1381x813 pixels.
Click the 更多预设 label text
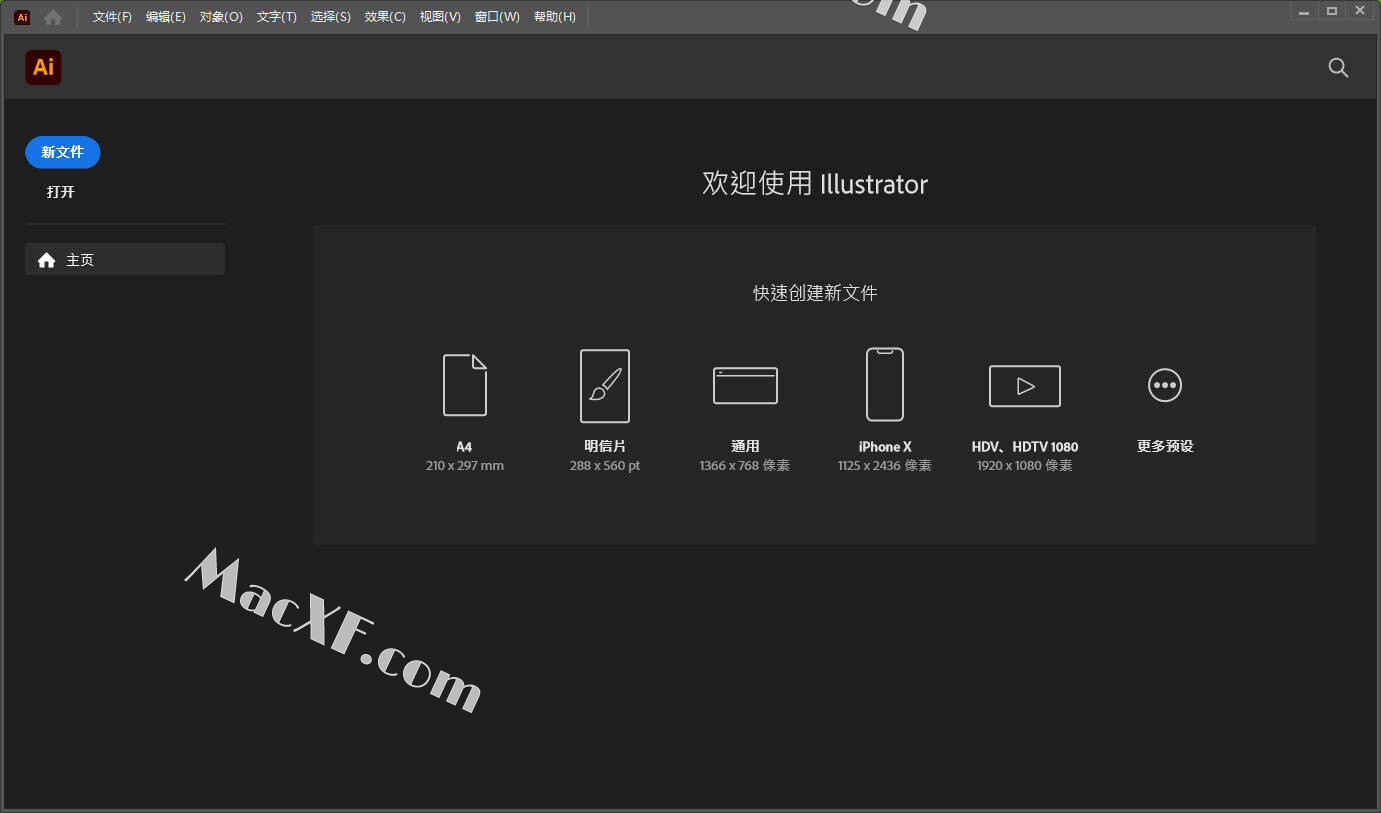pyautogui.click(x=1165, y=447)
